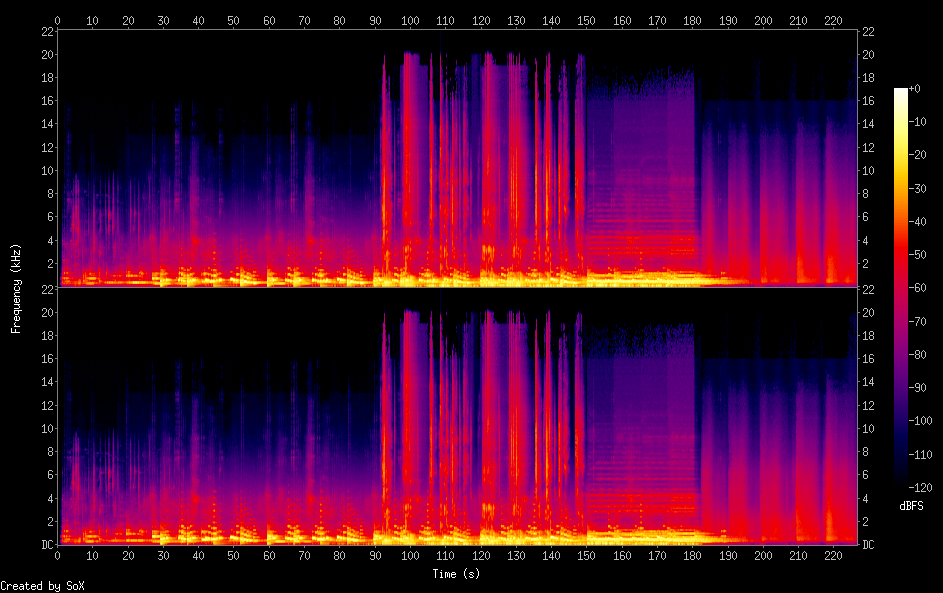Click "18" on upper channel's left frequency axis
Viewport: 943px width, 593px height.
[x=48, y=78]
